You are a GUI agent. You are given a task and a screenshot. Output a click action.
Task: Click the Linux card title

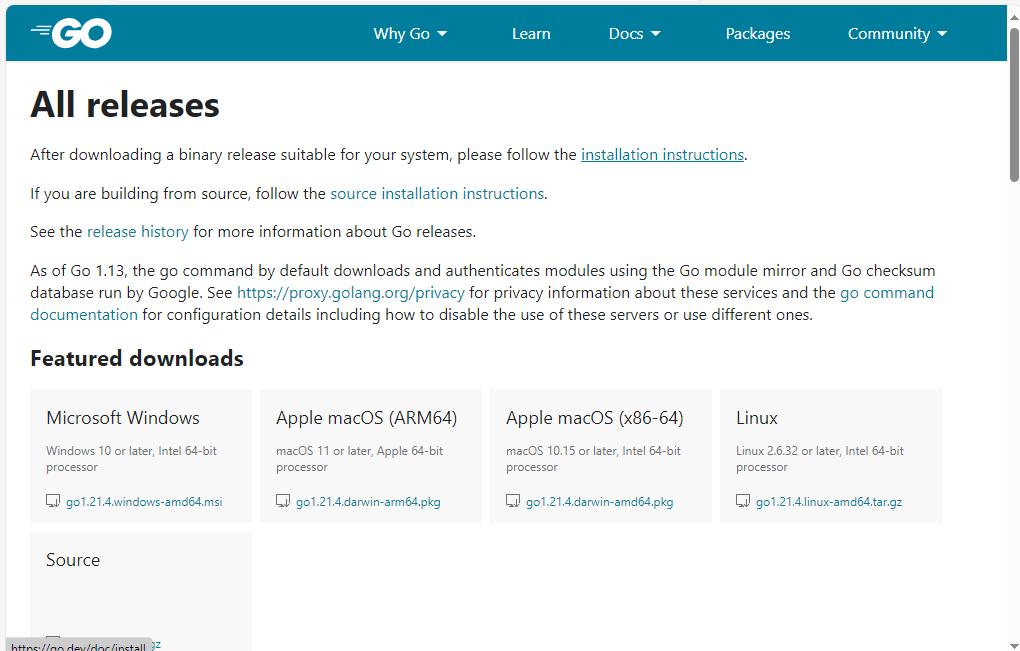tap(757, 418)
